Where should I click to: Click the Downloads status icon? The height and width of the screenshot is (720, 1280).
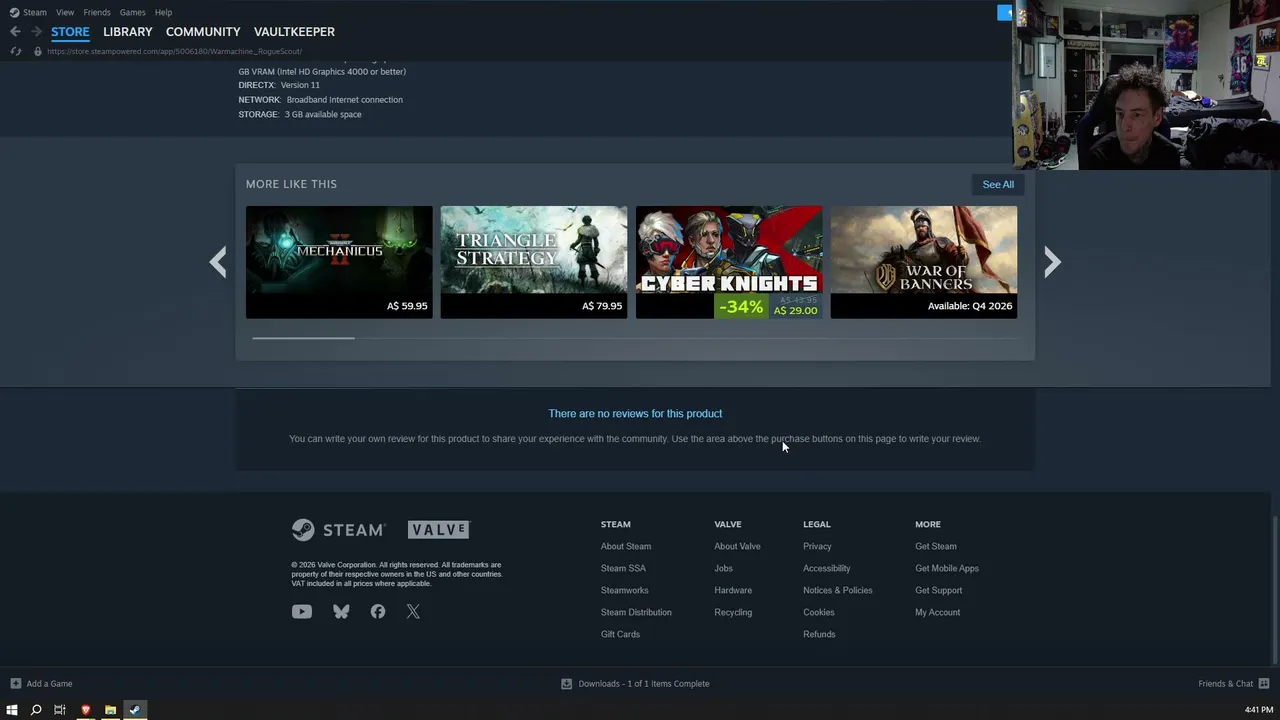pyautogui.click(x=566, y=684)
